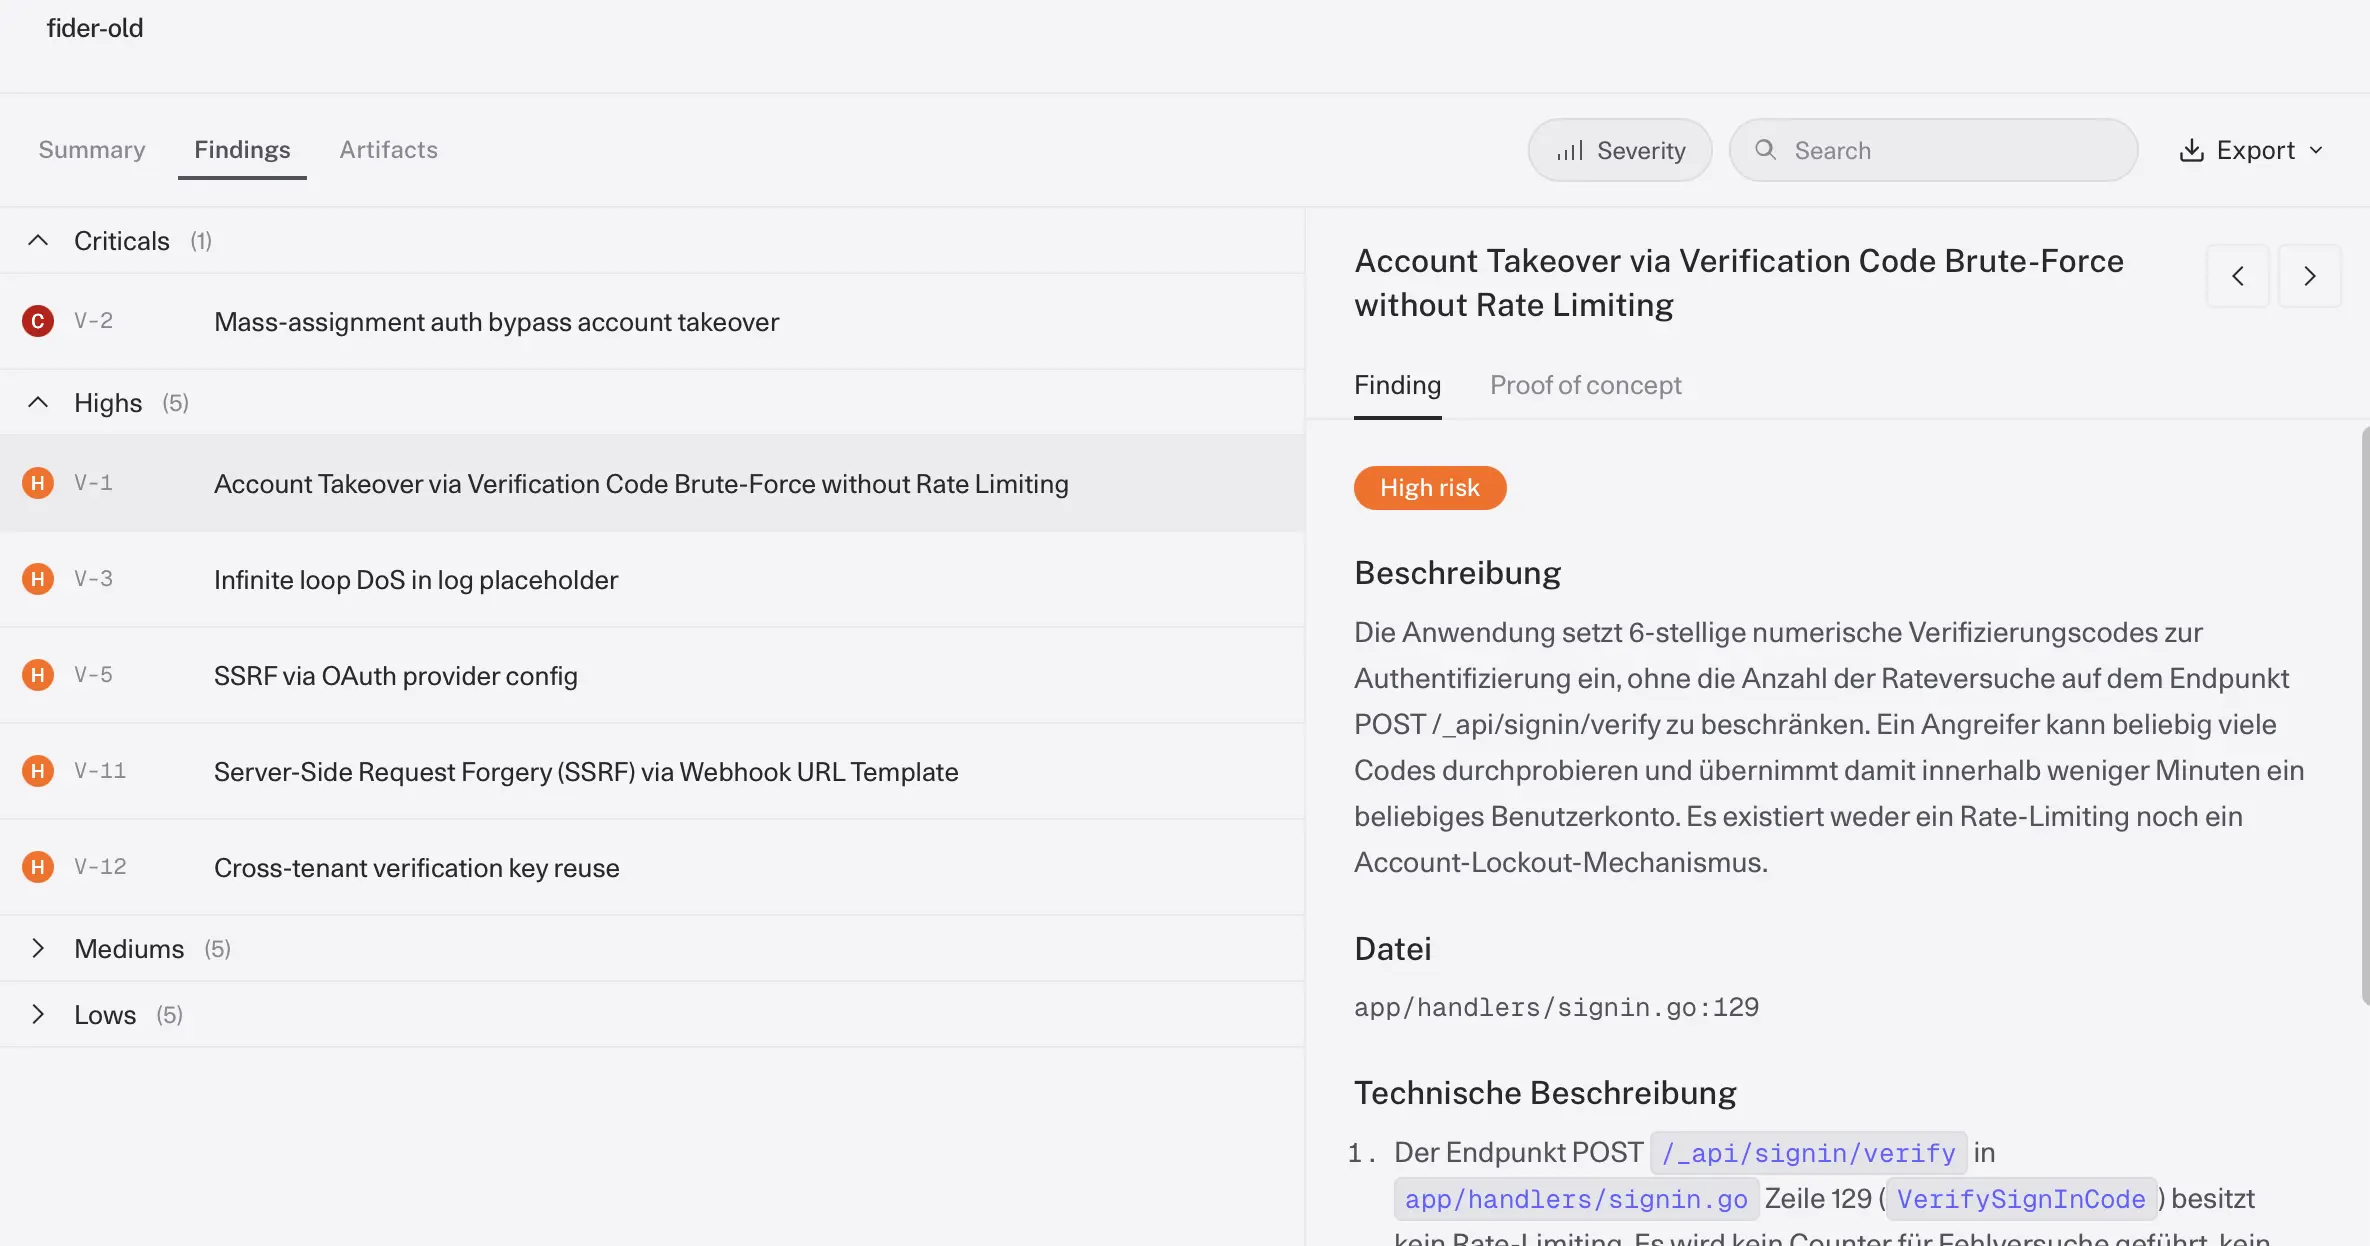Click the /_api/signin/verify code link

pyautogui.click(x=1809, y=1153)
